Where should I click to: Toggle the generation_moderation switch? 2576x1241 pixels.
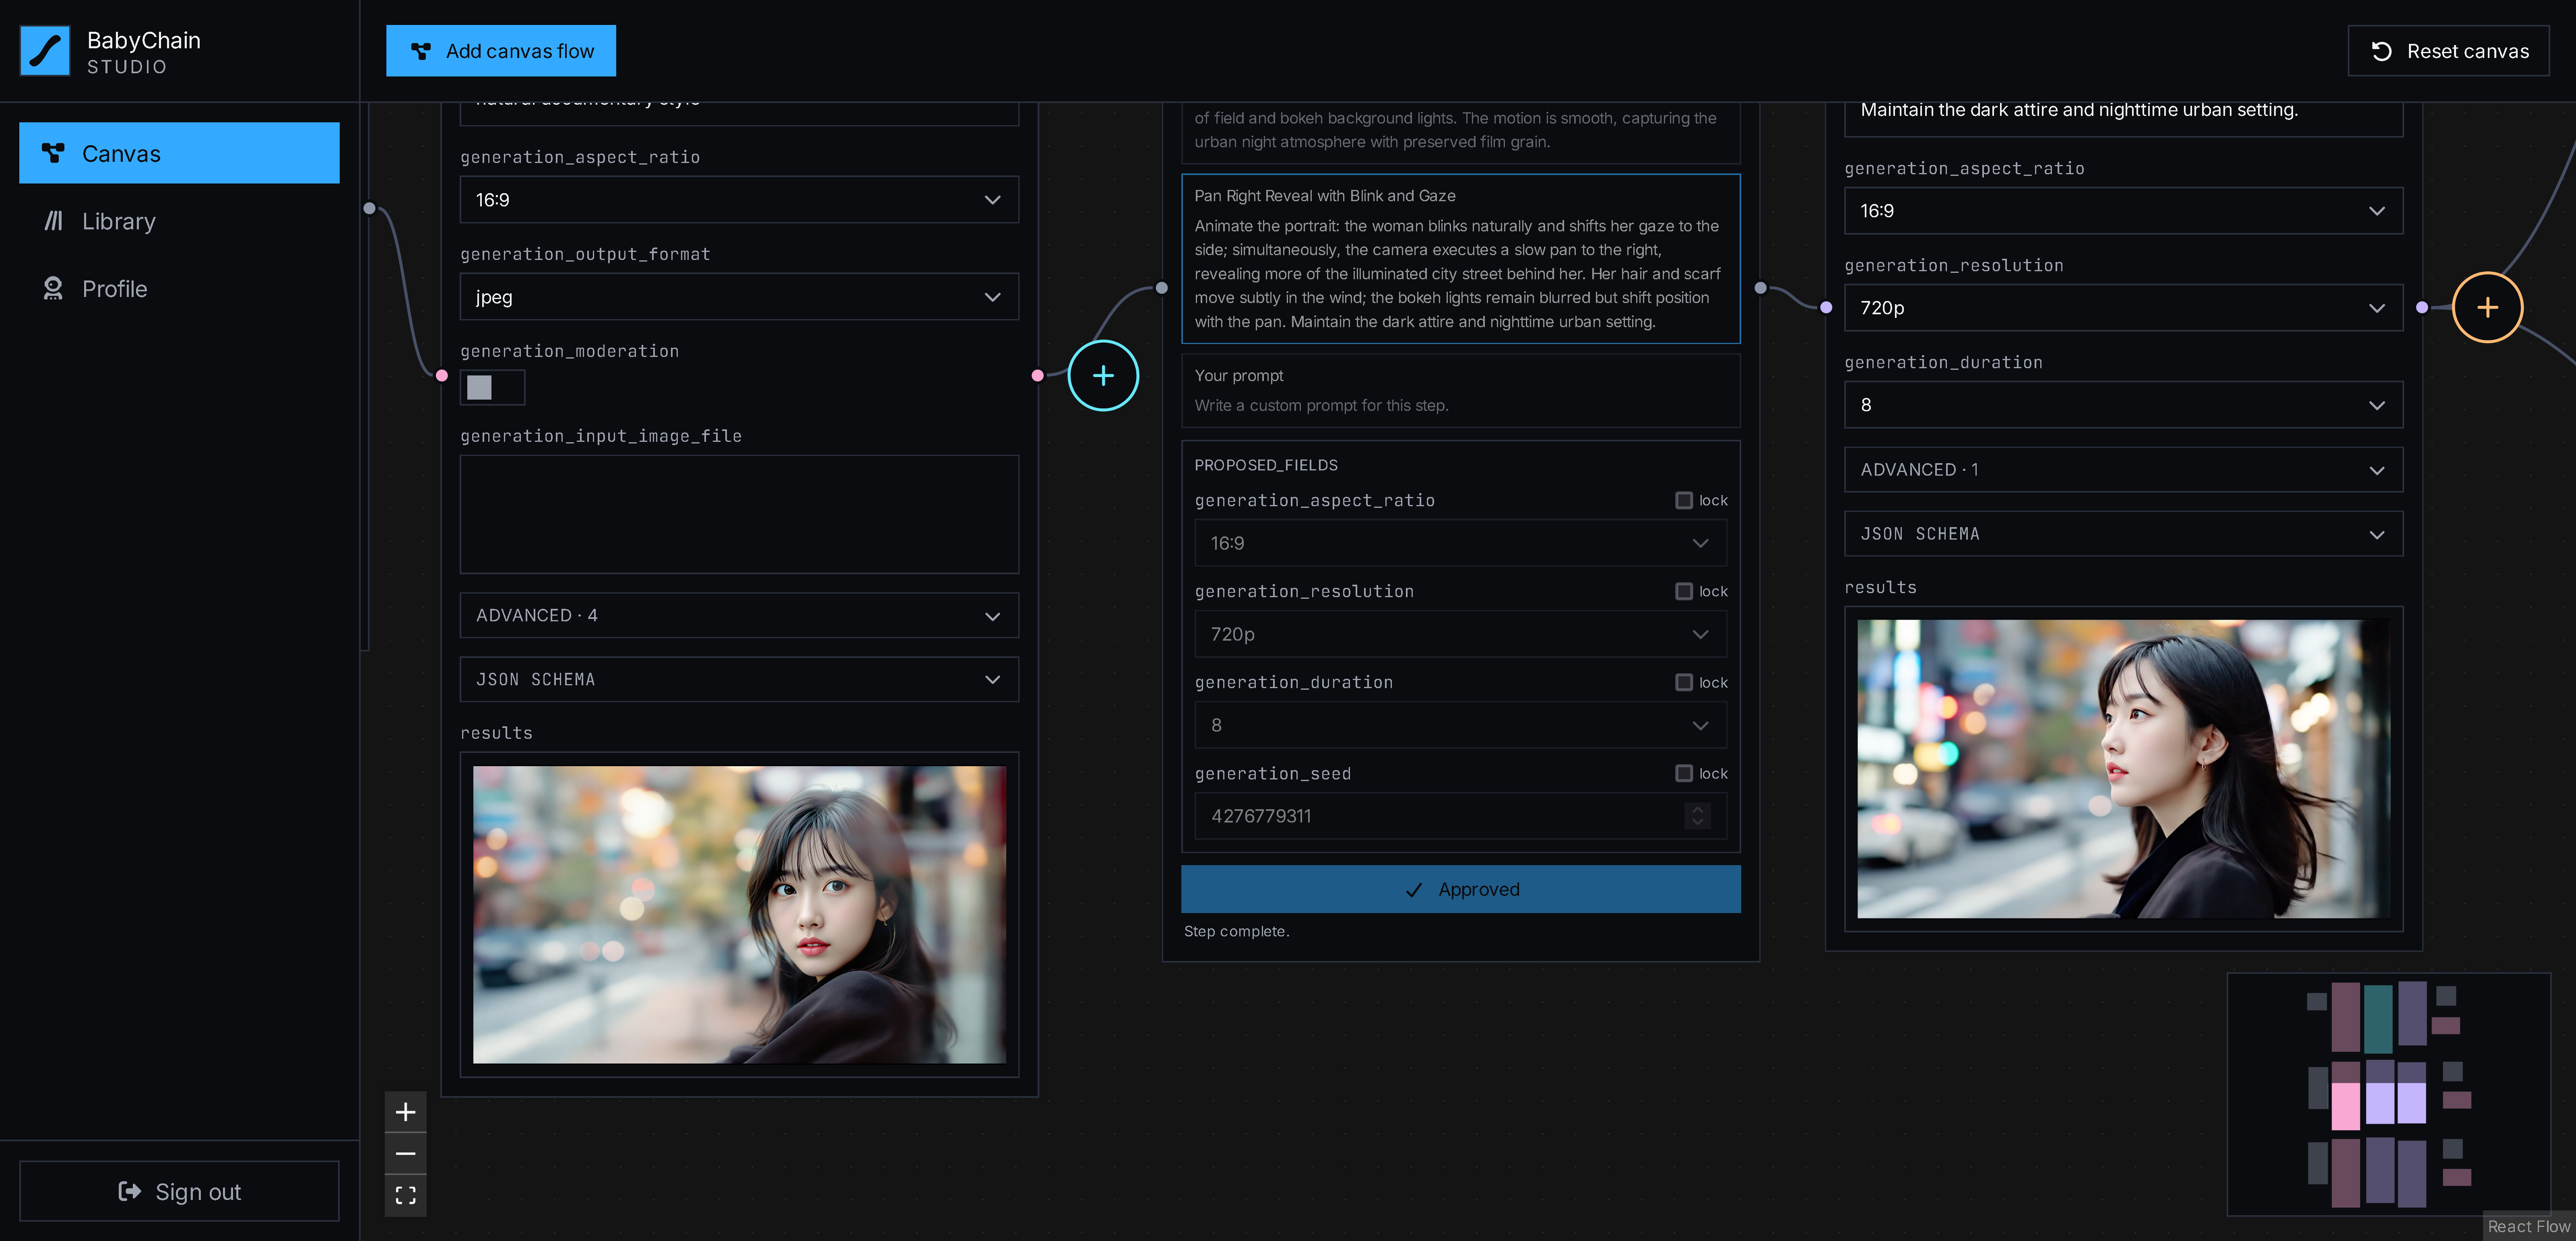(492, 388)
